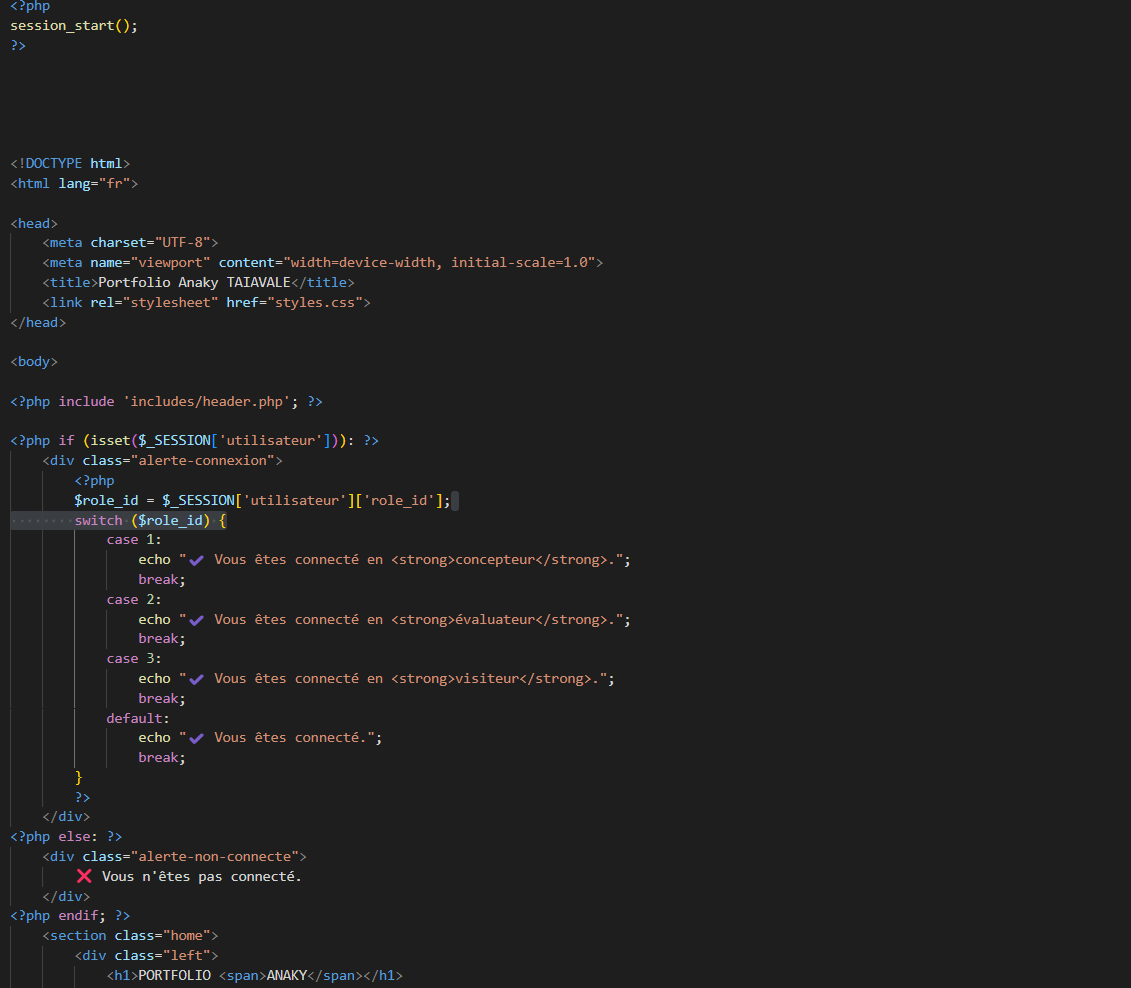Click the isset function name
Screen dimensions: 1131x988
click(x=110, y=441)
